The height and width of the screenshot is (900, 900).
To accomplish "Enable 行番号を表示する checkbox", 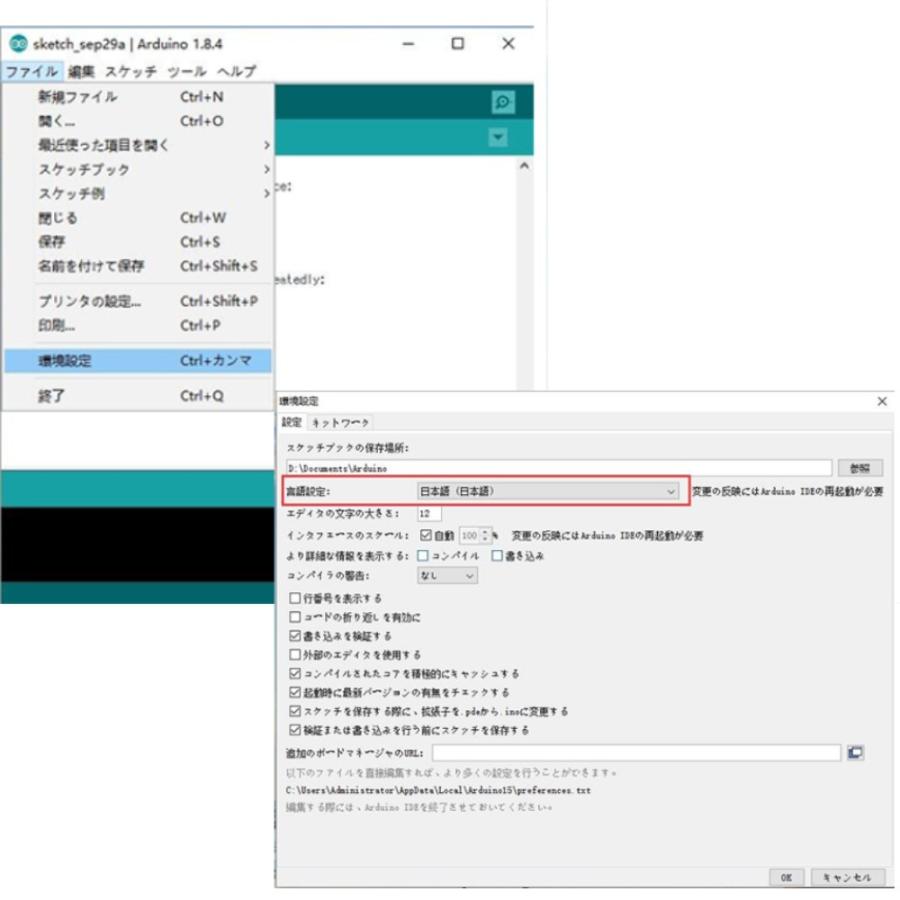I will coord(295,598).
